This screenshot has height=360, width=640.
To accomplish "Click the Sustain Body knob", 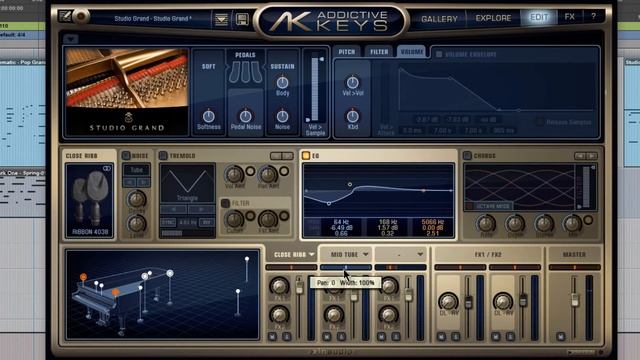I will (x=282, y=83).
